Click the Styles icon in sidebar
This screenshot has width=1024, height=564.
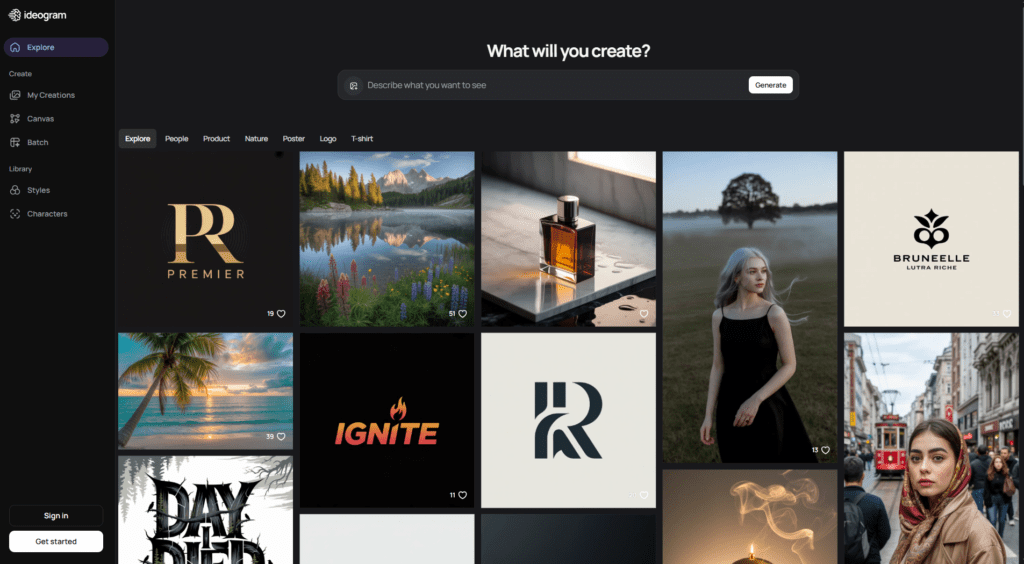pyautogui.click(x=15, y=190)
